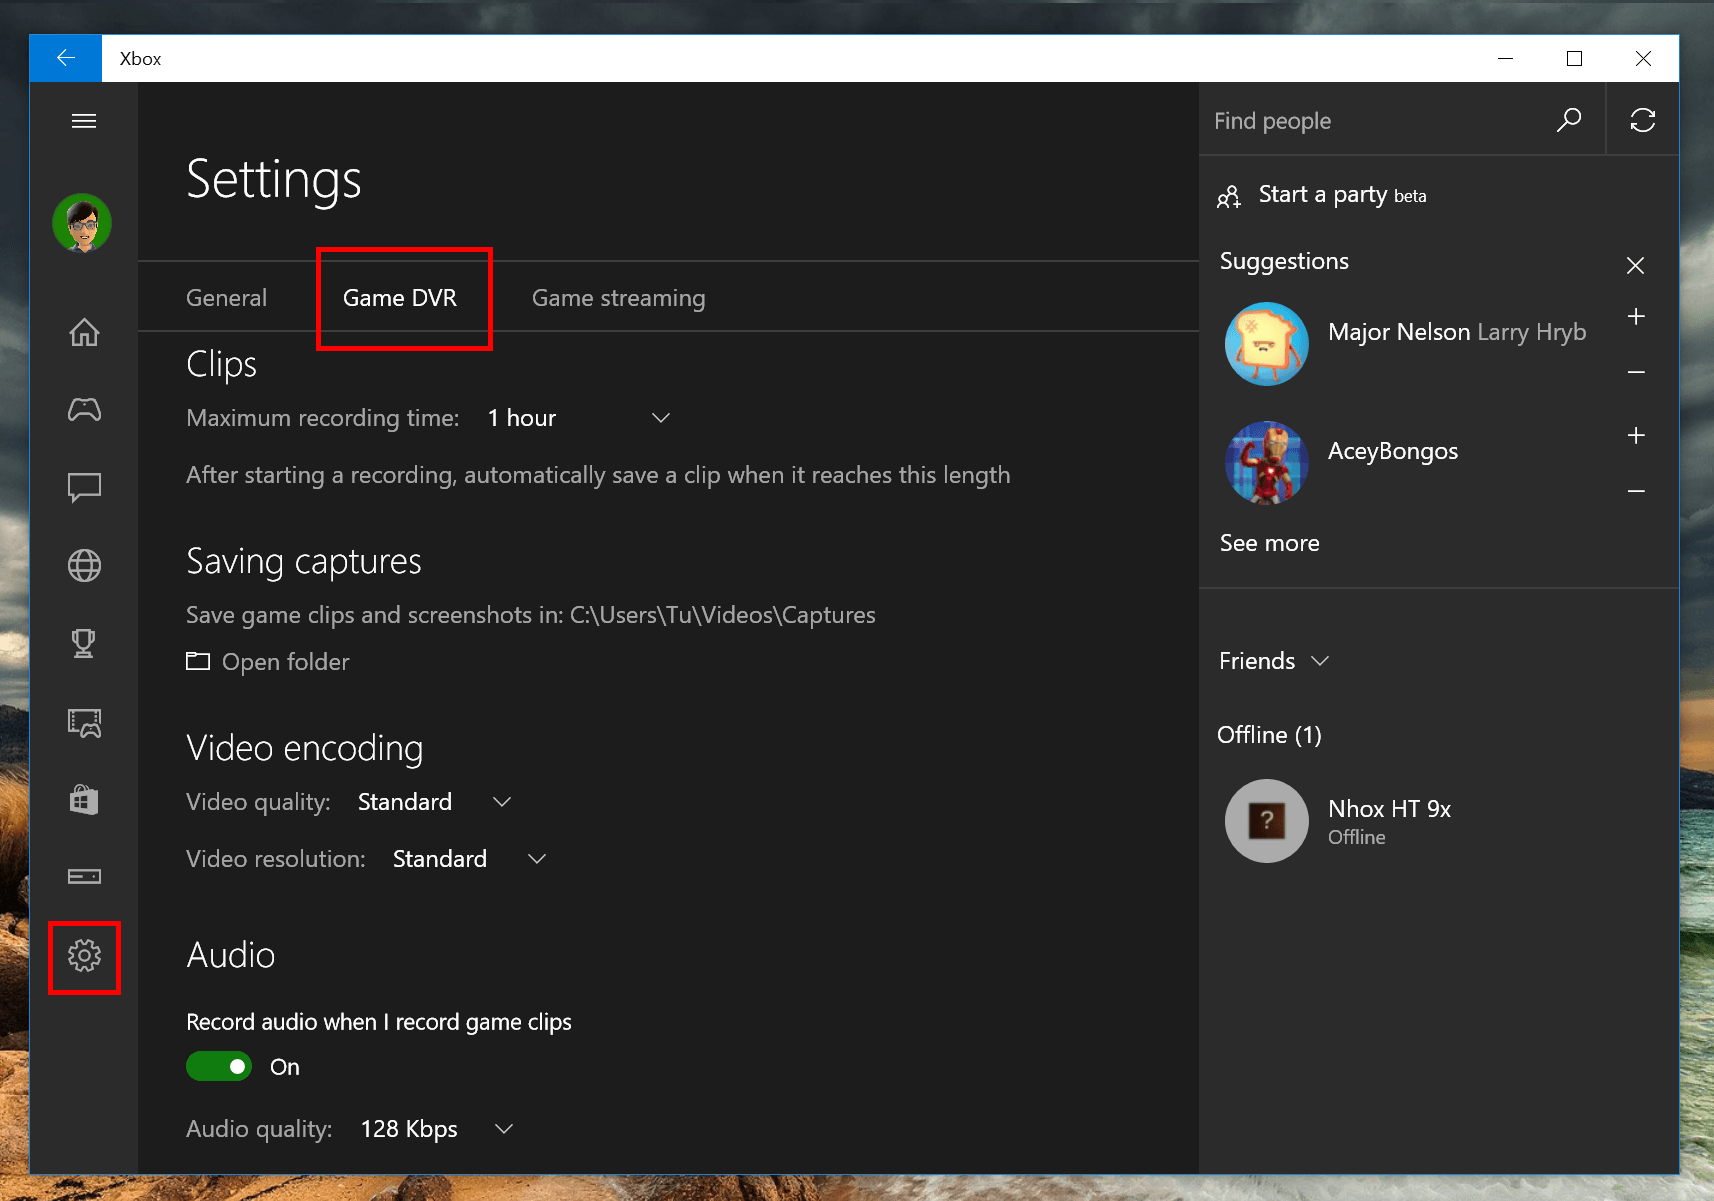The height and width of the screenshot is (1201, 1714).
Task: Add Major Nelson as friend
Action: click(x=1636, y=316)
